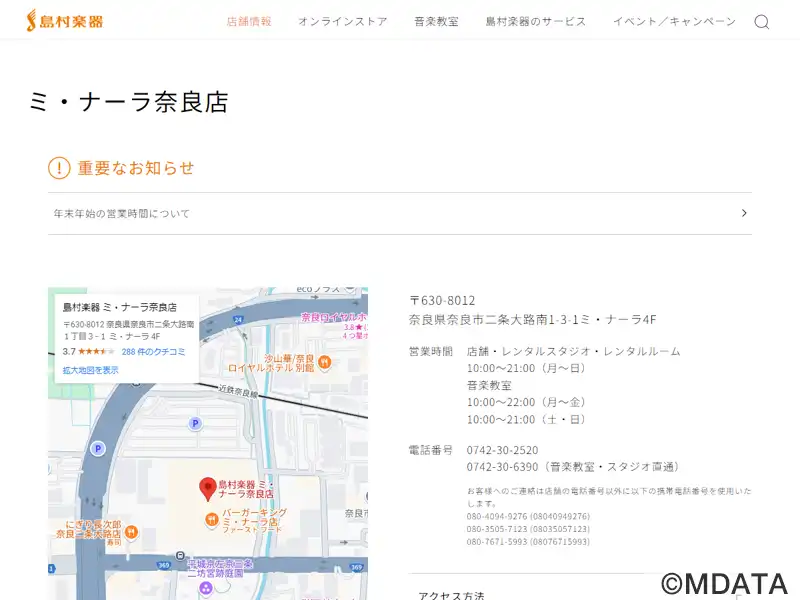Screen dimensions: 800x600
Task: Click 10:00〜21:00（月〜日） hours text
Action: pyautogui.click(x=526, y=368)
